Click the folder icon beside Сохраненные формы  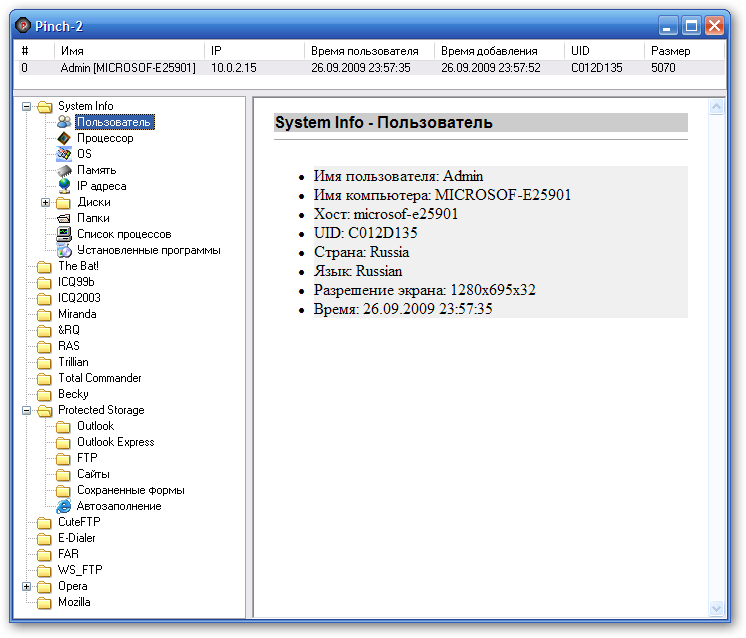[63, 491]
